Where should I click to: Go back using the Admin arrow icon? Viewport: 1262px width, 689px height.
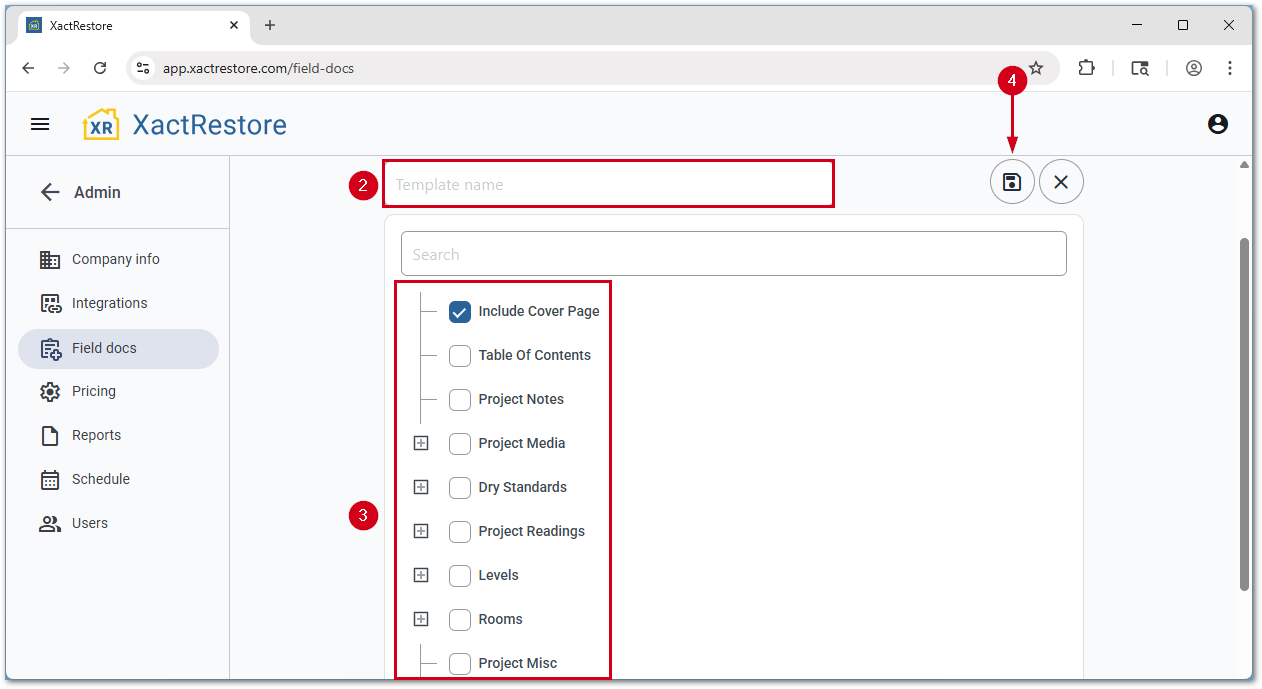50,192
